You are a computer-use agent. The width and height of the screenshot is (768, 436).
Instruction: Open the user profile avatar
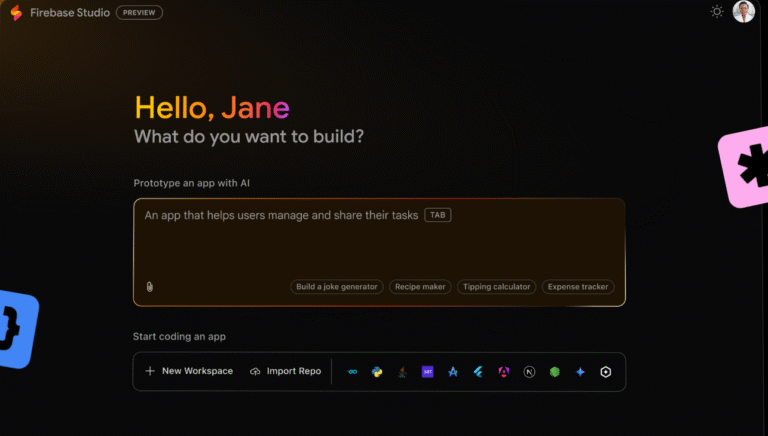[744, 11]
